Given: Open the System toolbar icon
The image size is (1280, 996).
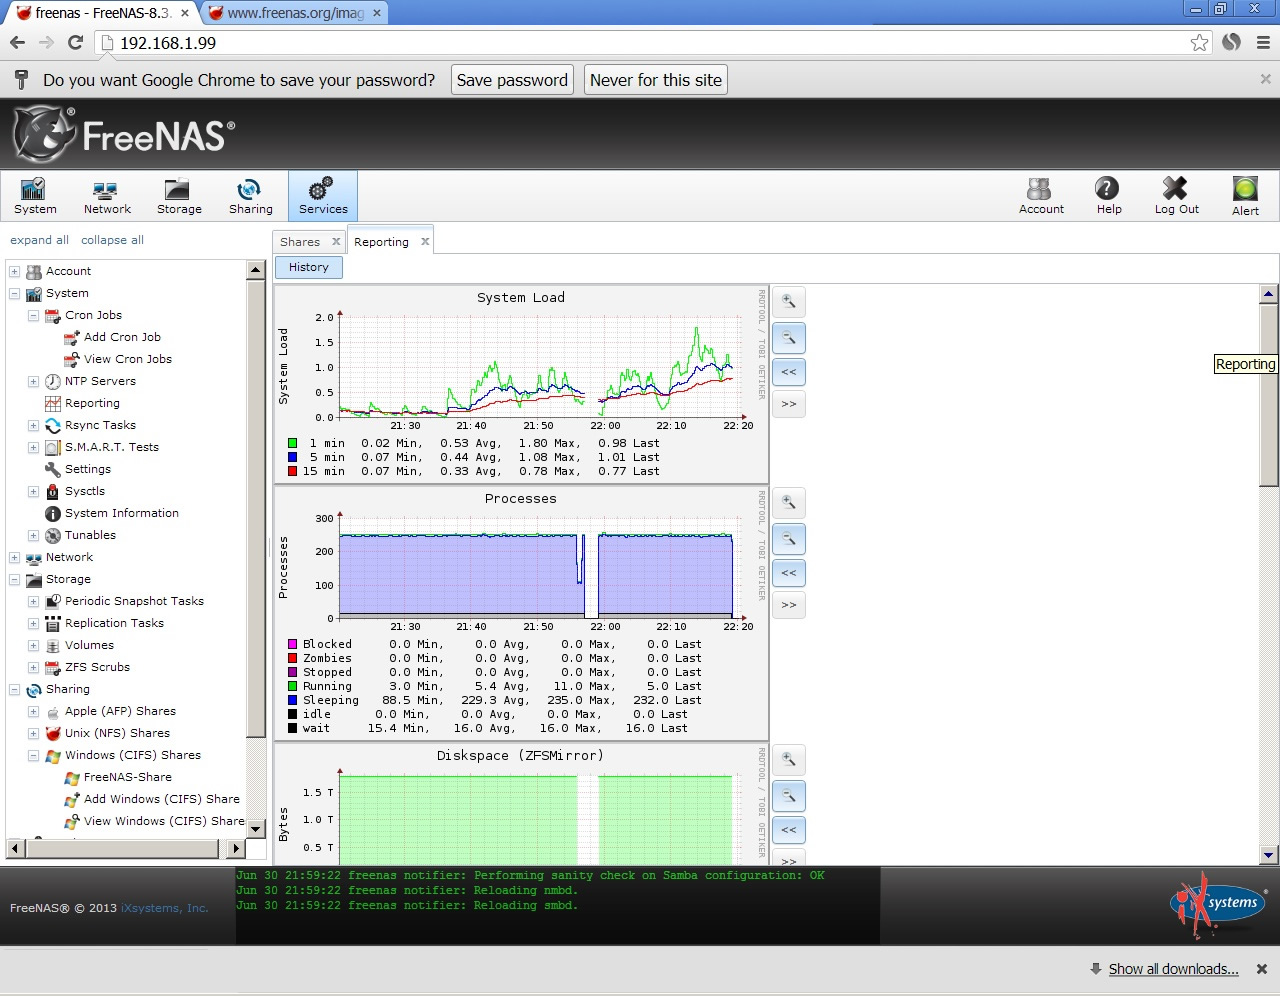Looking at the screenshot, I should click(35, 196).
